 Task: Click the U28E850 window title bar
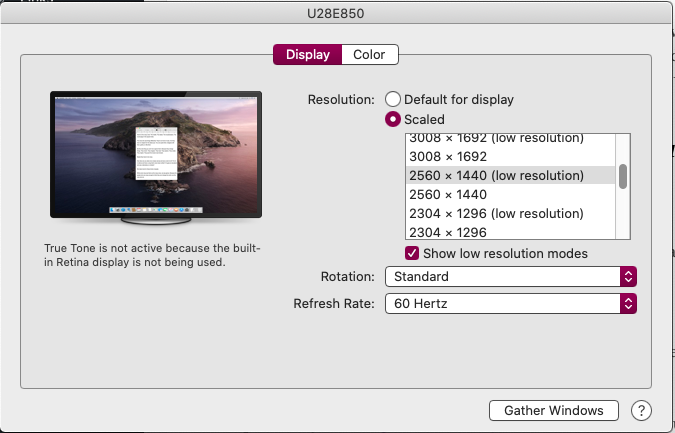coord(337,14)
